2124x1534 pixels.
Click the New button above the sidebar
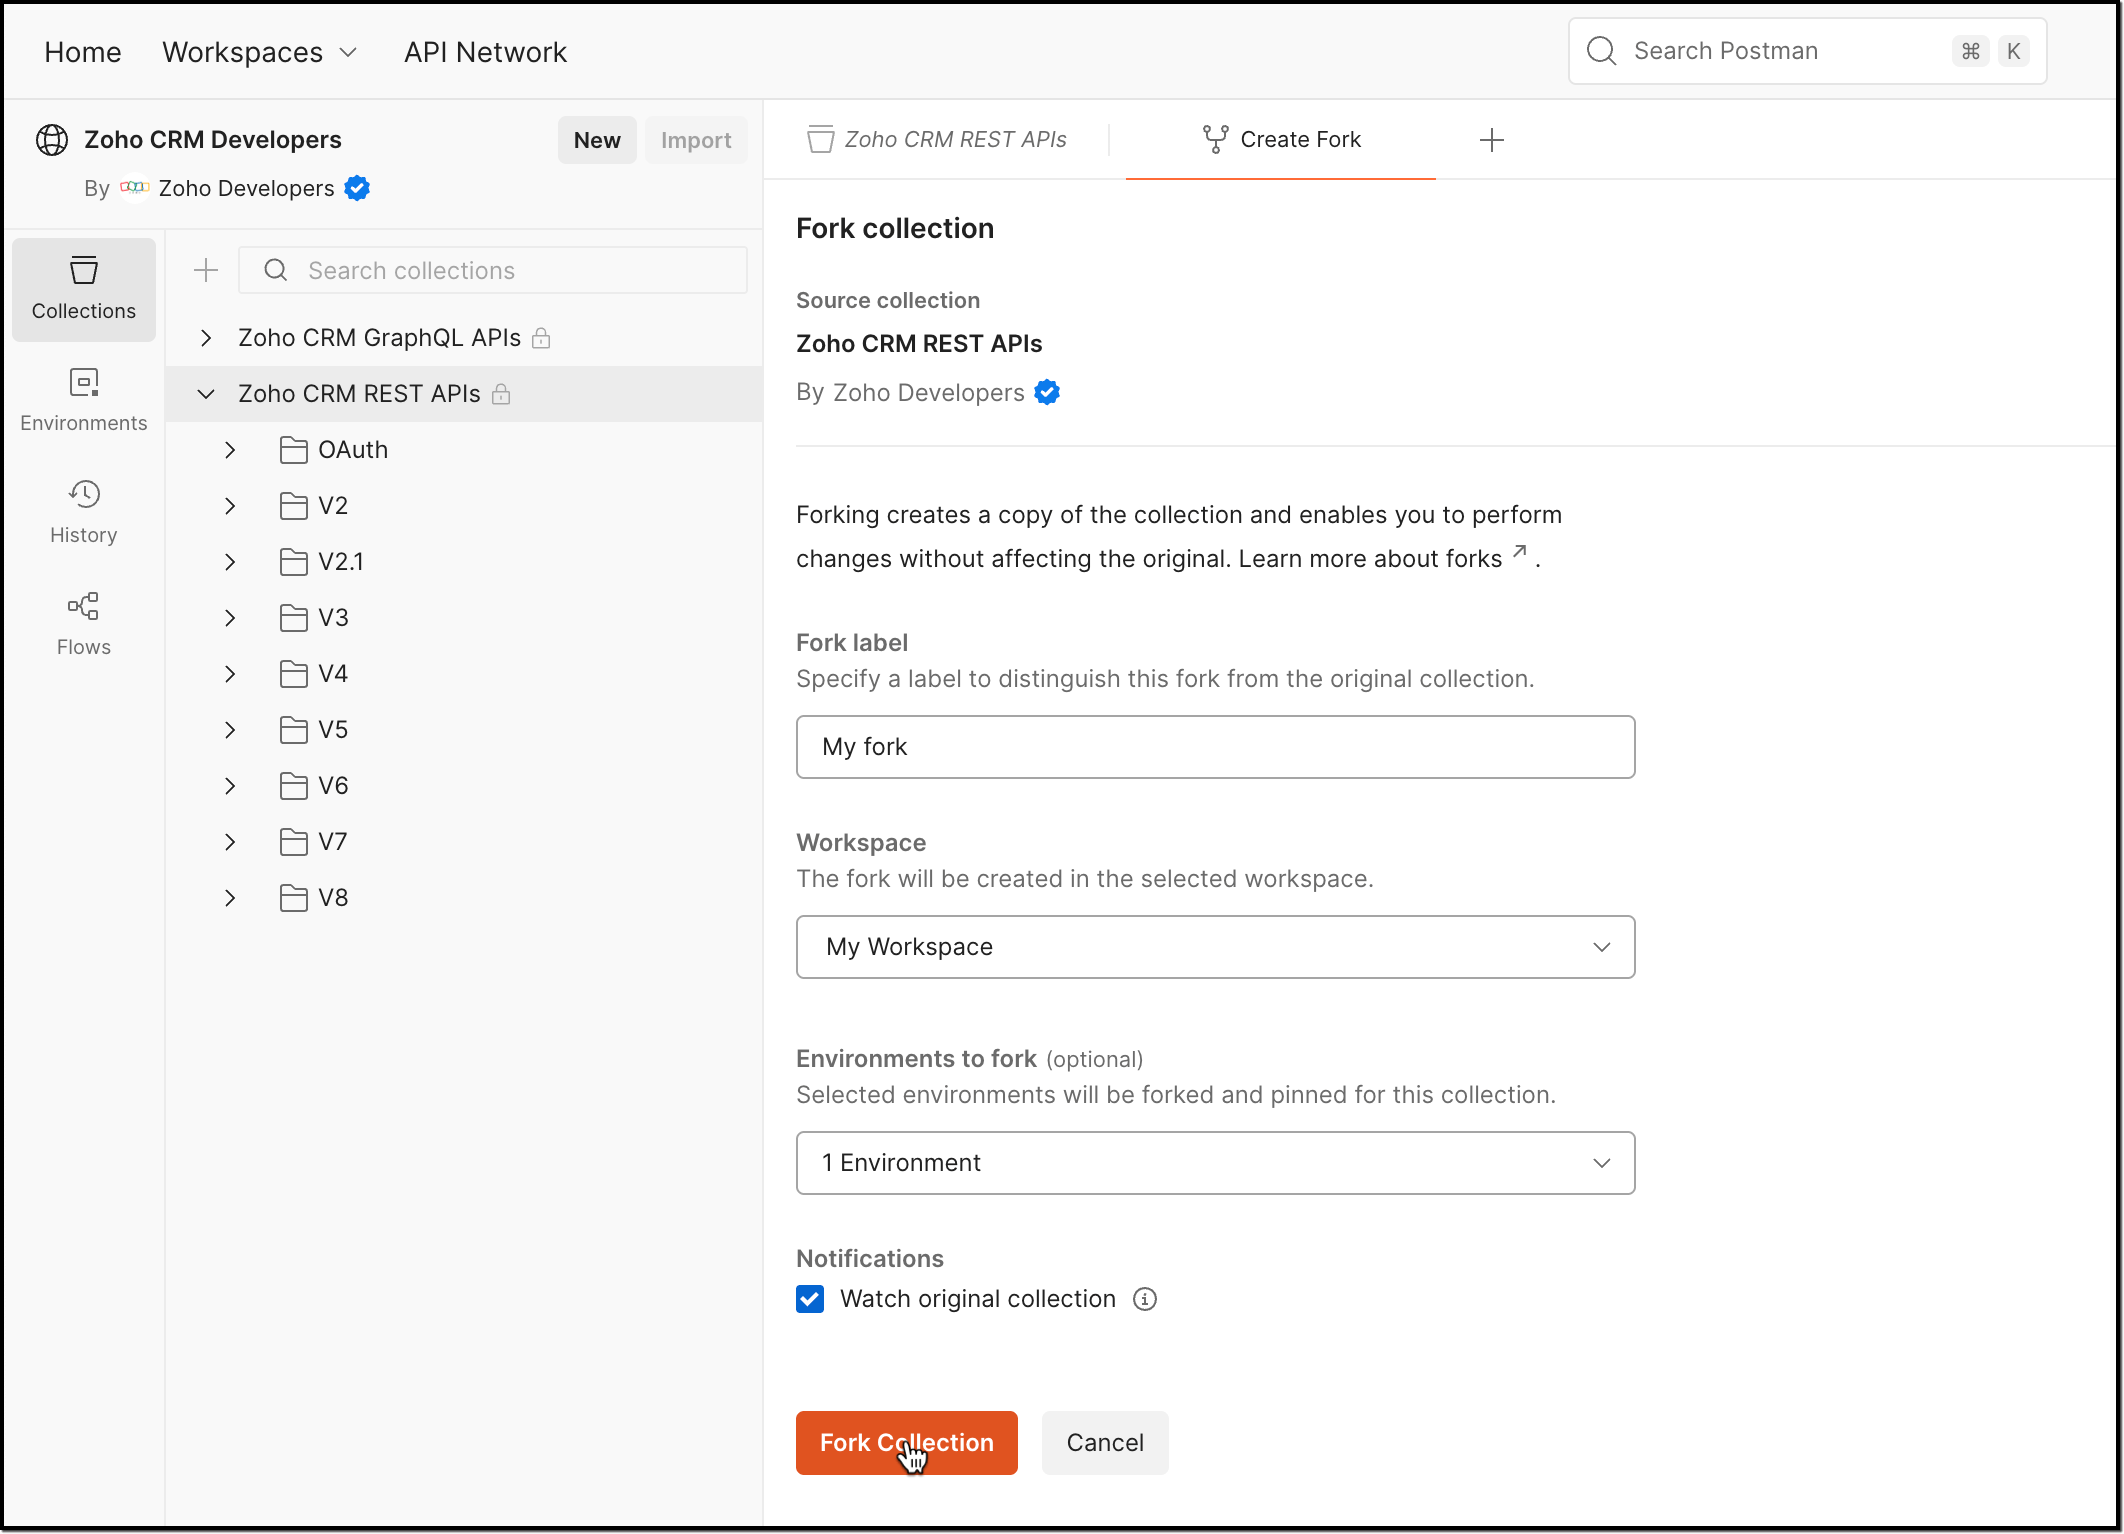click(x=596, y=139)
